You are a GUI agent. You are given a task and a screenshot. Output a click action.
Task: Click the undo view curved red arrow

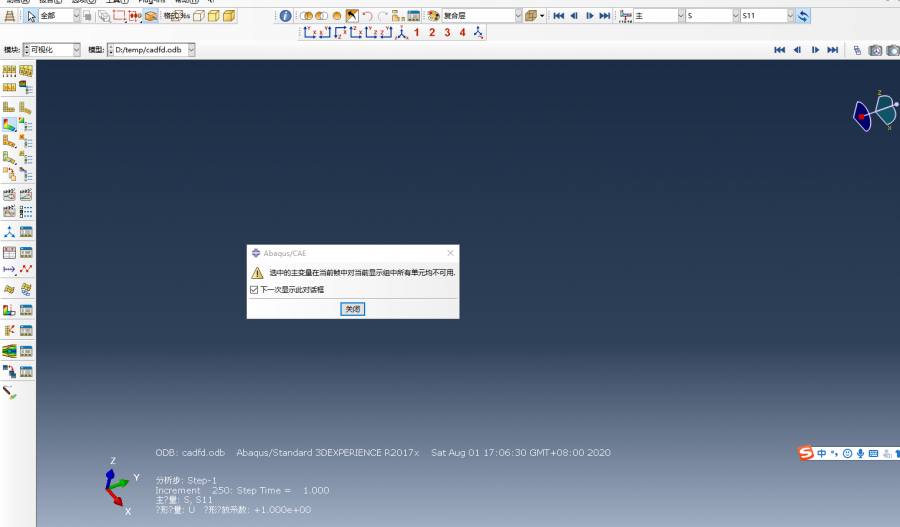367,16
